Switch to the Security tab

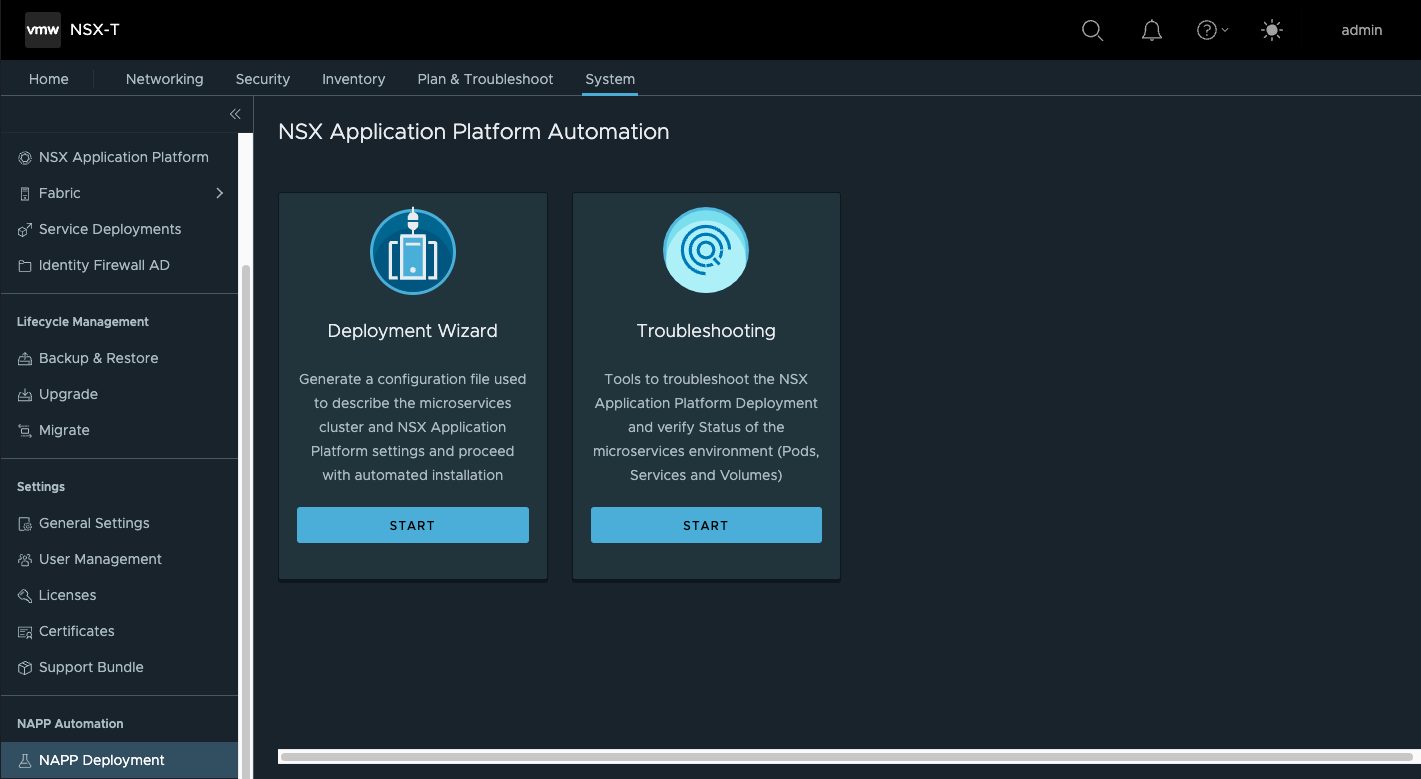pos(263,79)
